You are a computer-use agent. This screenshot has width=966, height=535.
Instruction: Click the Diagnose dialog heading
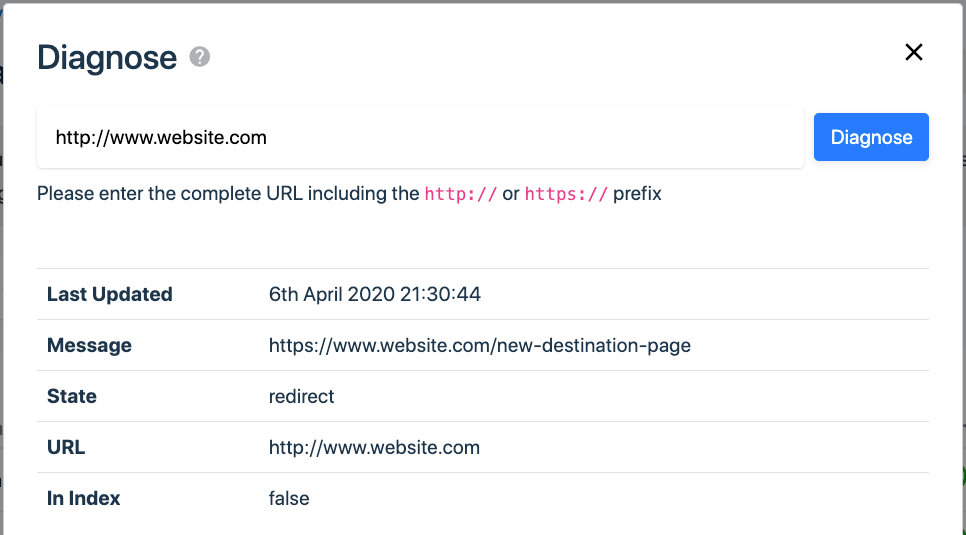tap(107, 57)
